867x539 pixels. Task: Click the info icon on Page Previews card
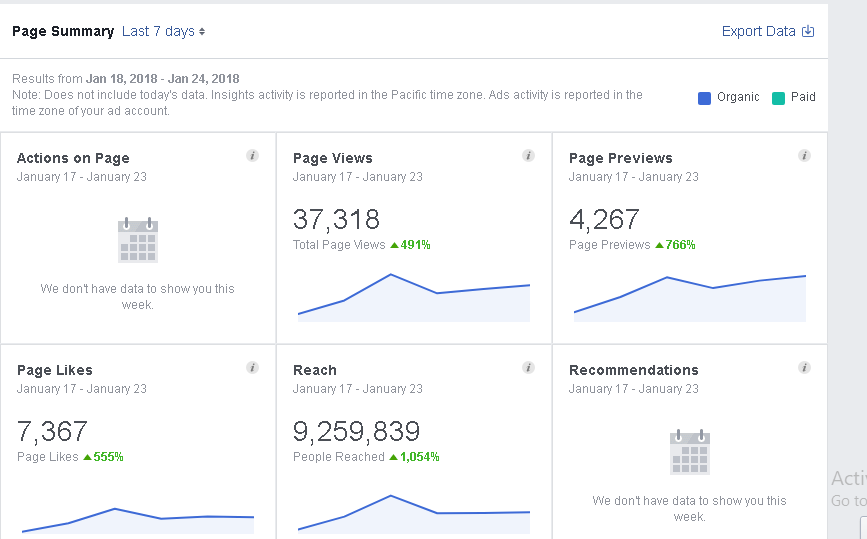point(804,156)
